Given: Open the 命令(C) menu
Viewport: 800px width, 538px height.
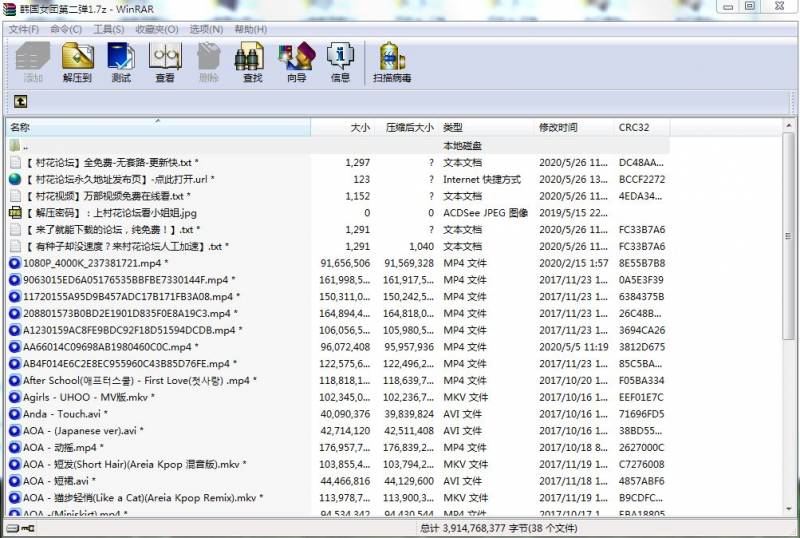Looking at the screenshot, I should [66, 29].
